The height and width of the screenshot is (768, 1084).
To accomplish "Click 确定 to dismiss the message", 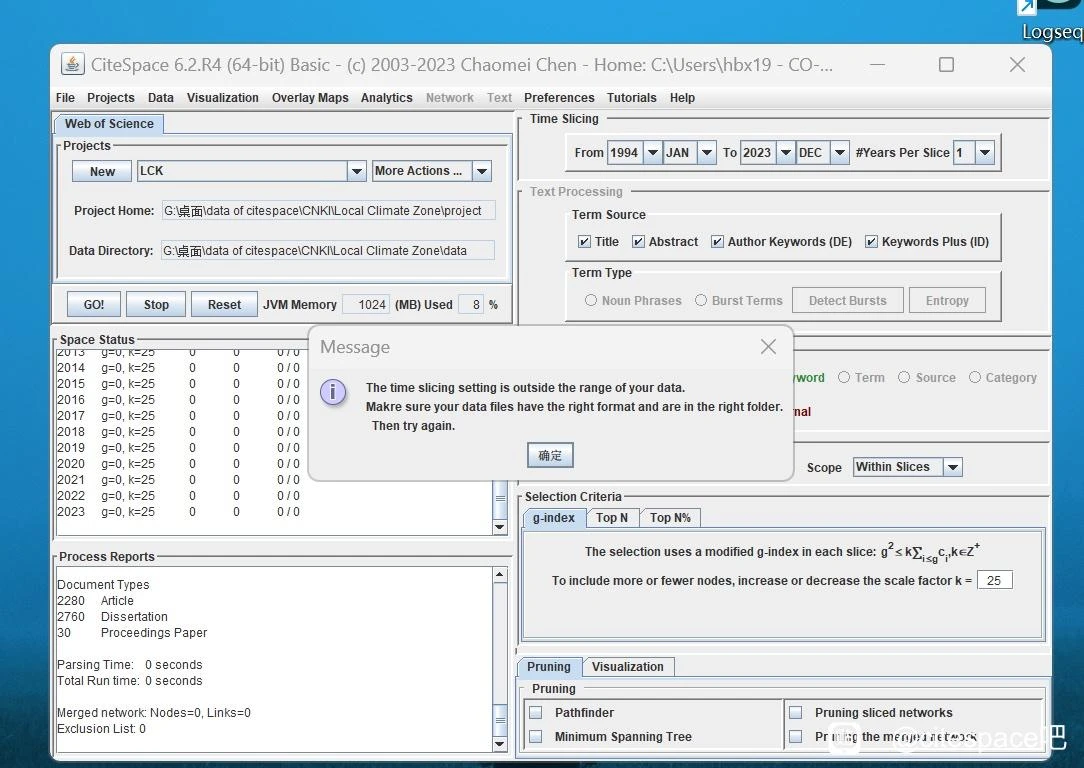I will 550,455.
